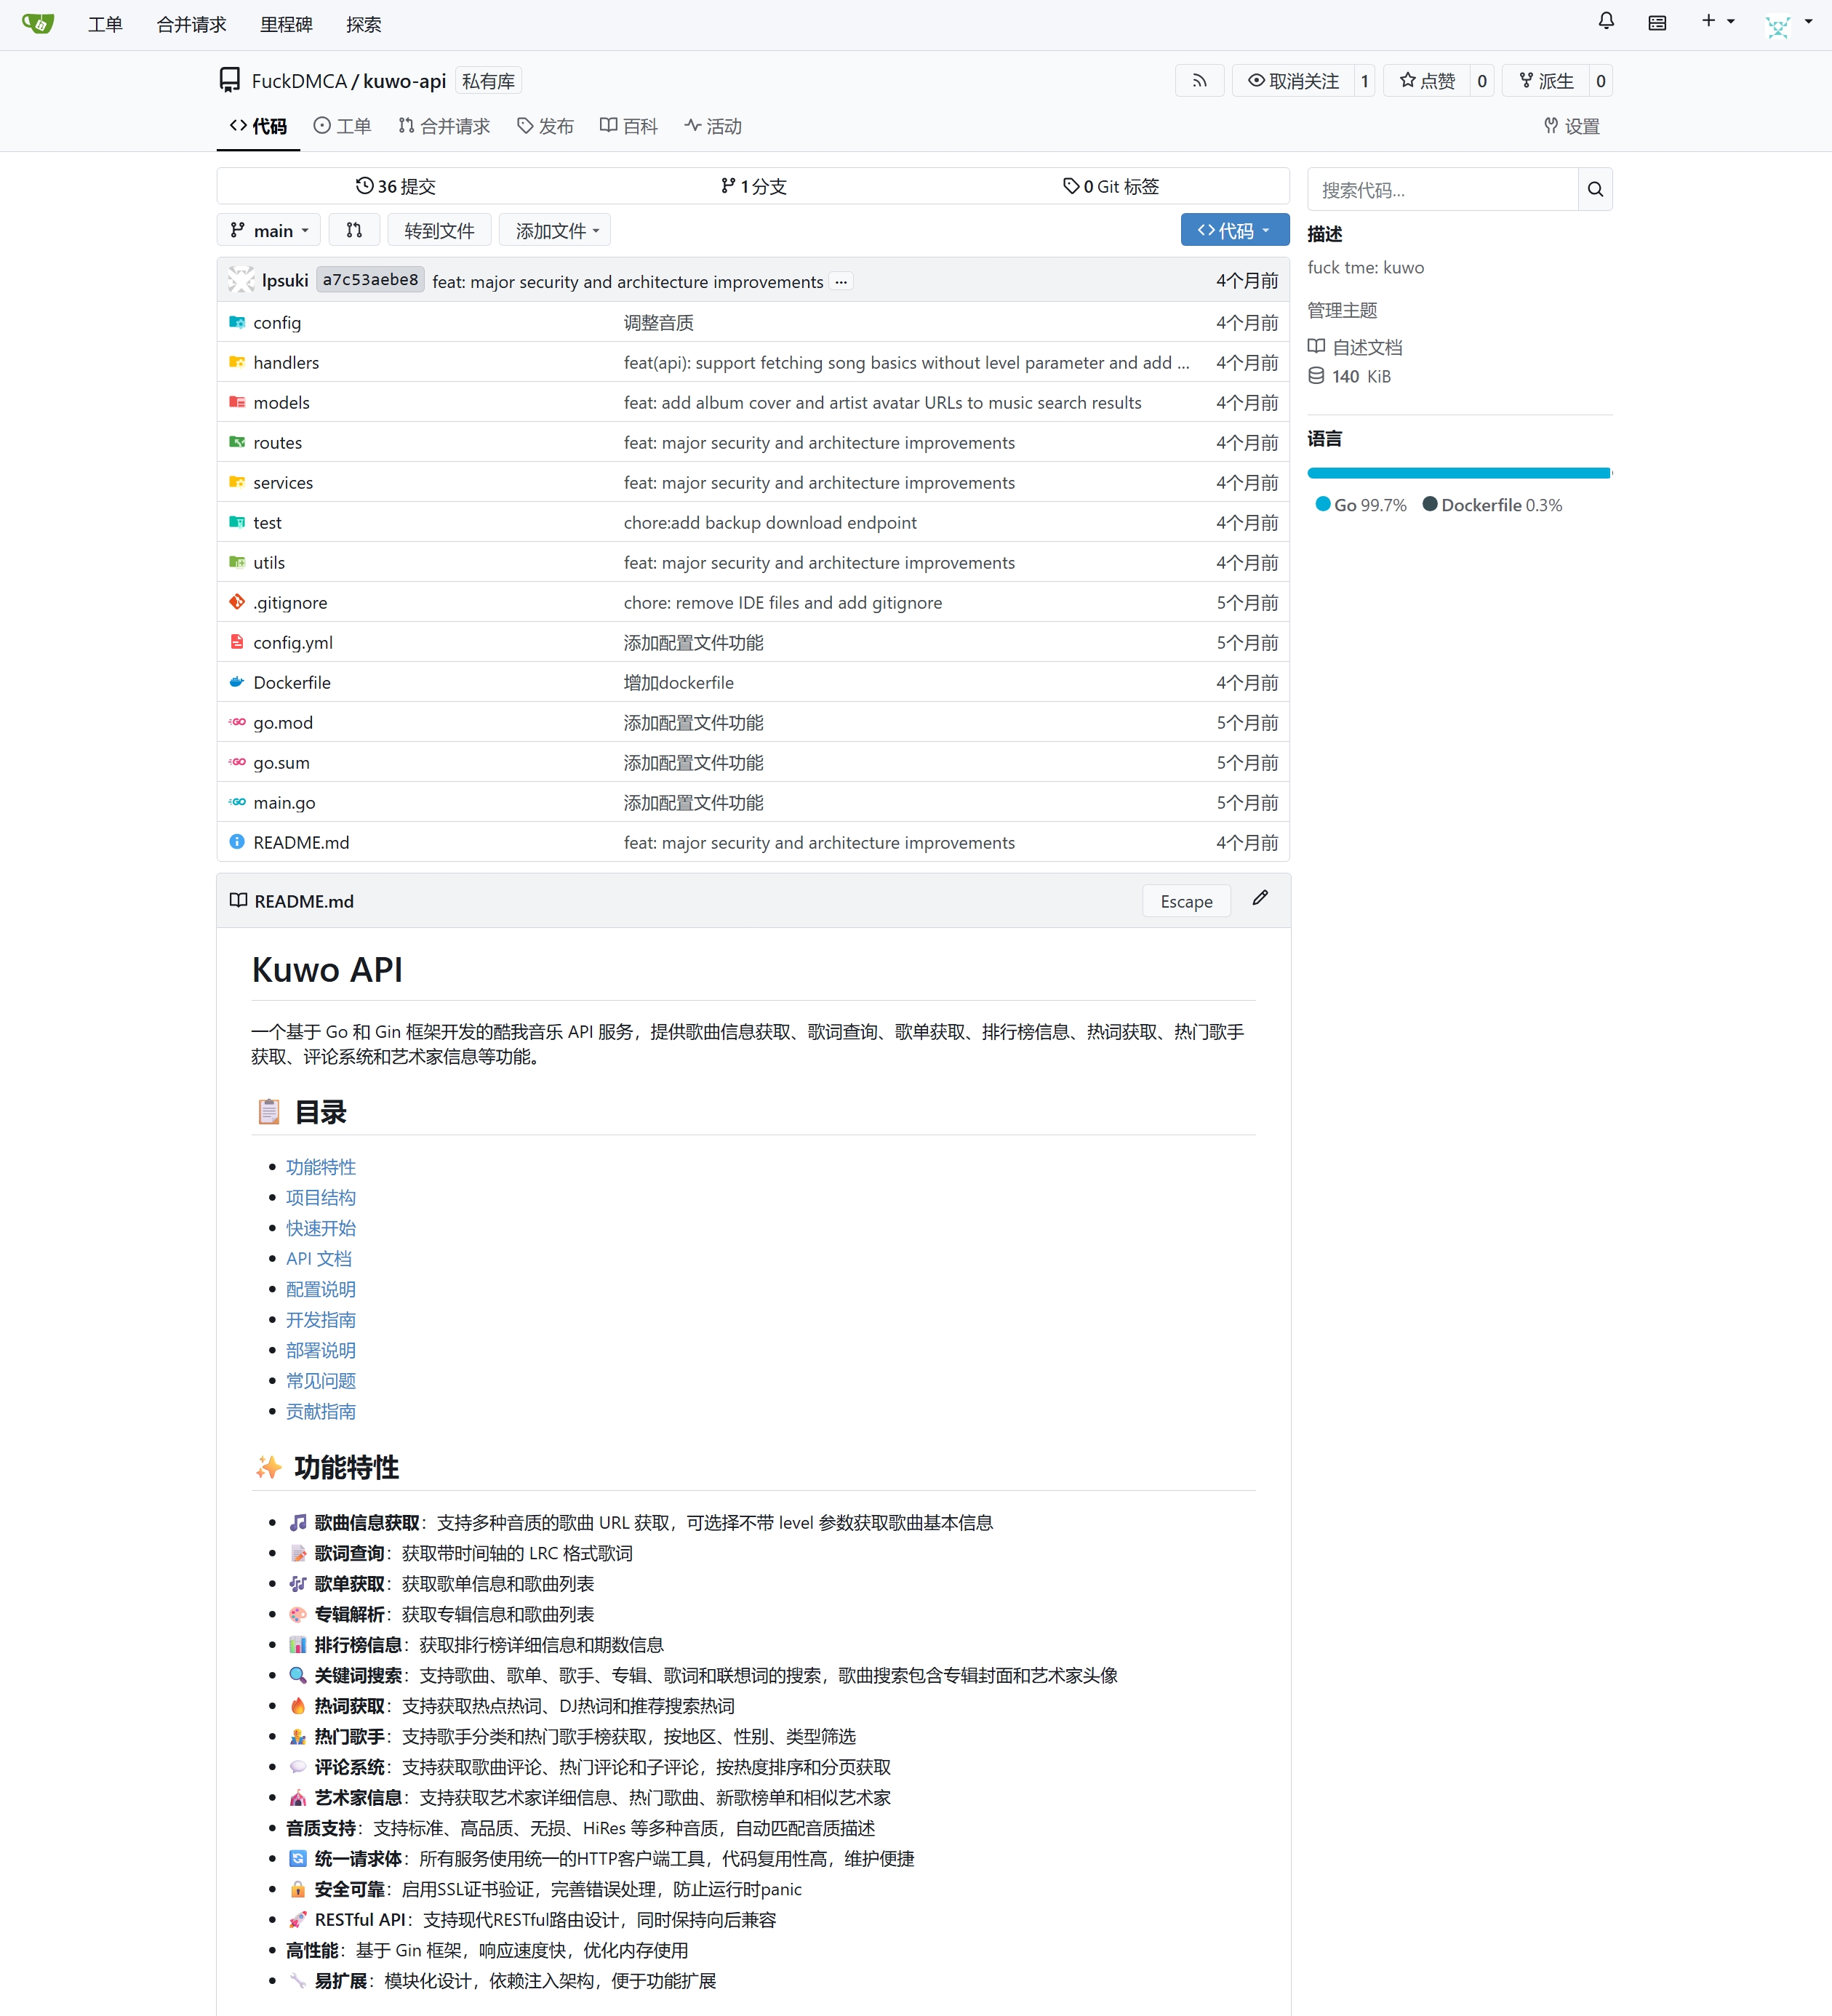Click the README edit pencil icon
The height and width of the screenshot is (2016, 1832).
[1260, 899]
